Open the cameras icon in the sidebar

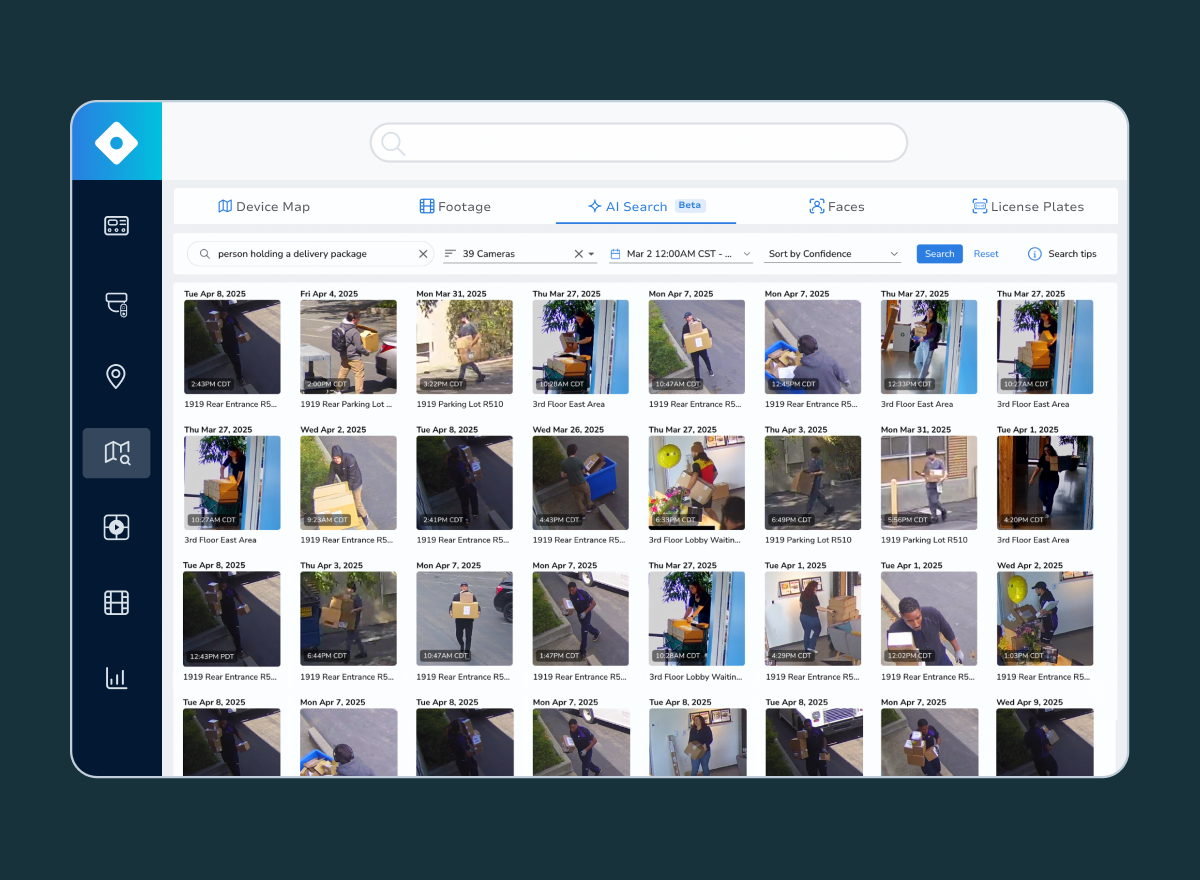(x=116, y=303)
